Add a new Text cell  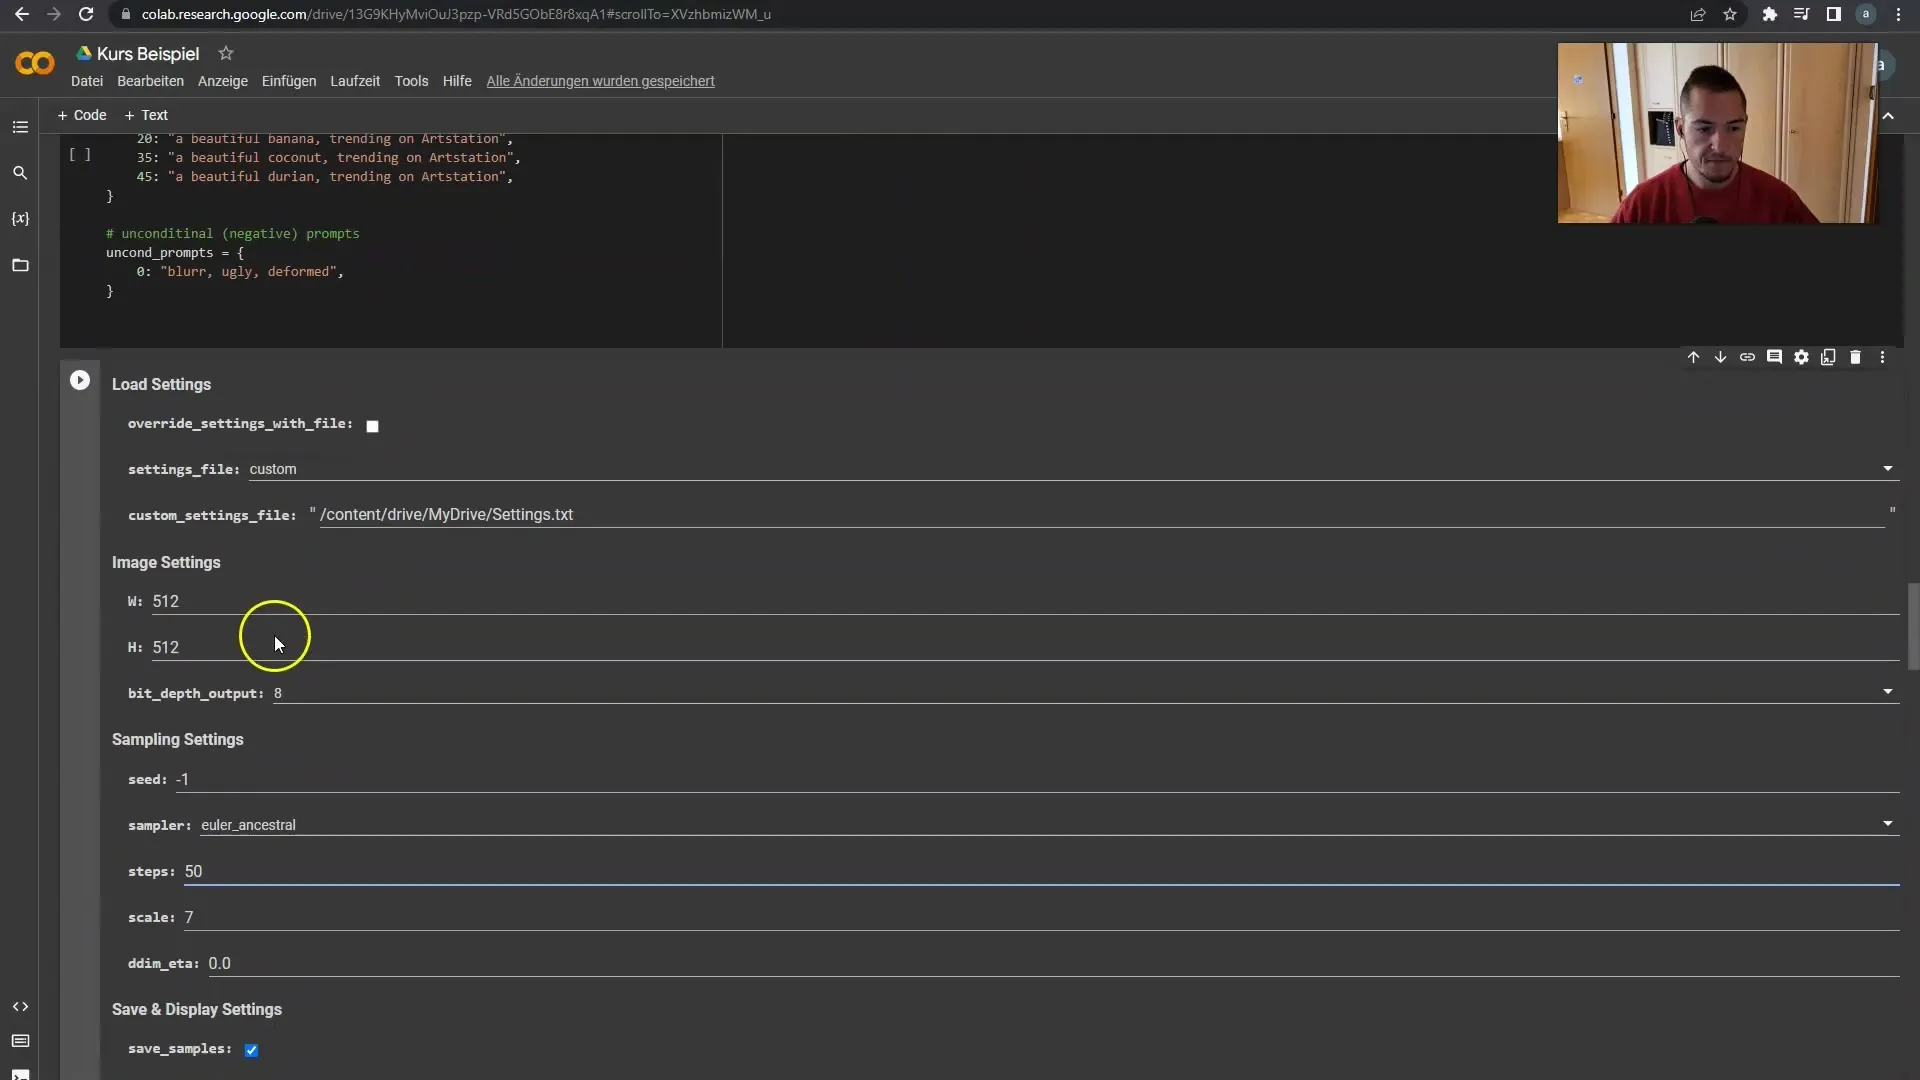click(146, 115)
